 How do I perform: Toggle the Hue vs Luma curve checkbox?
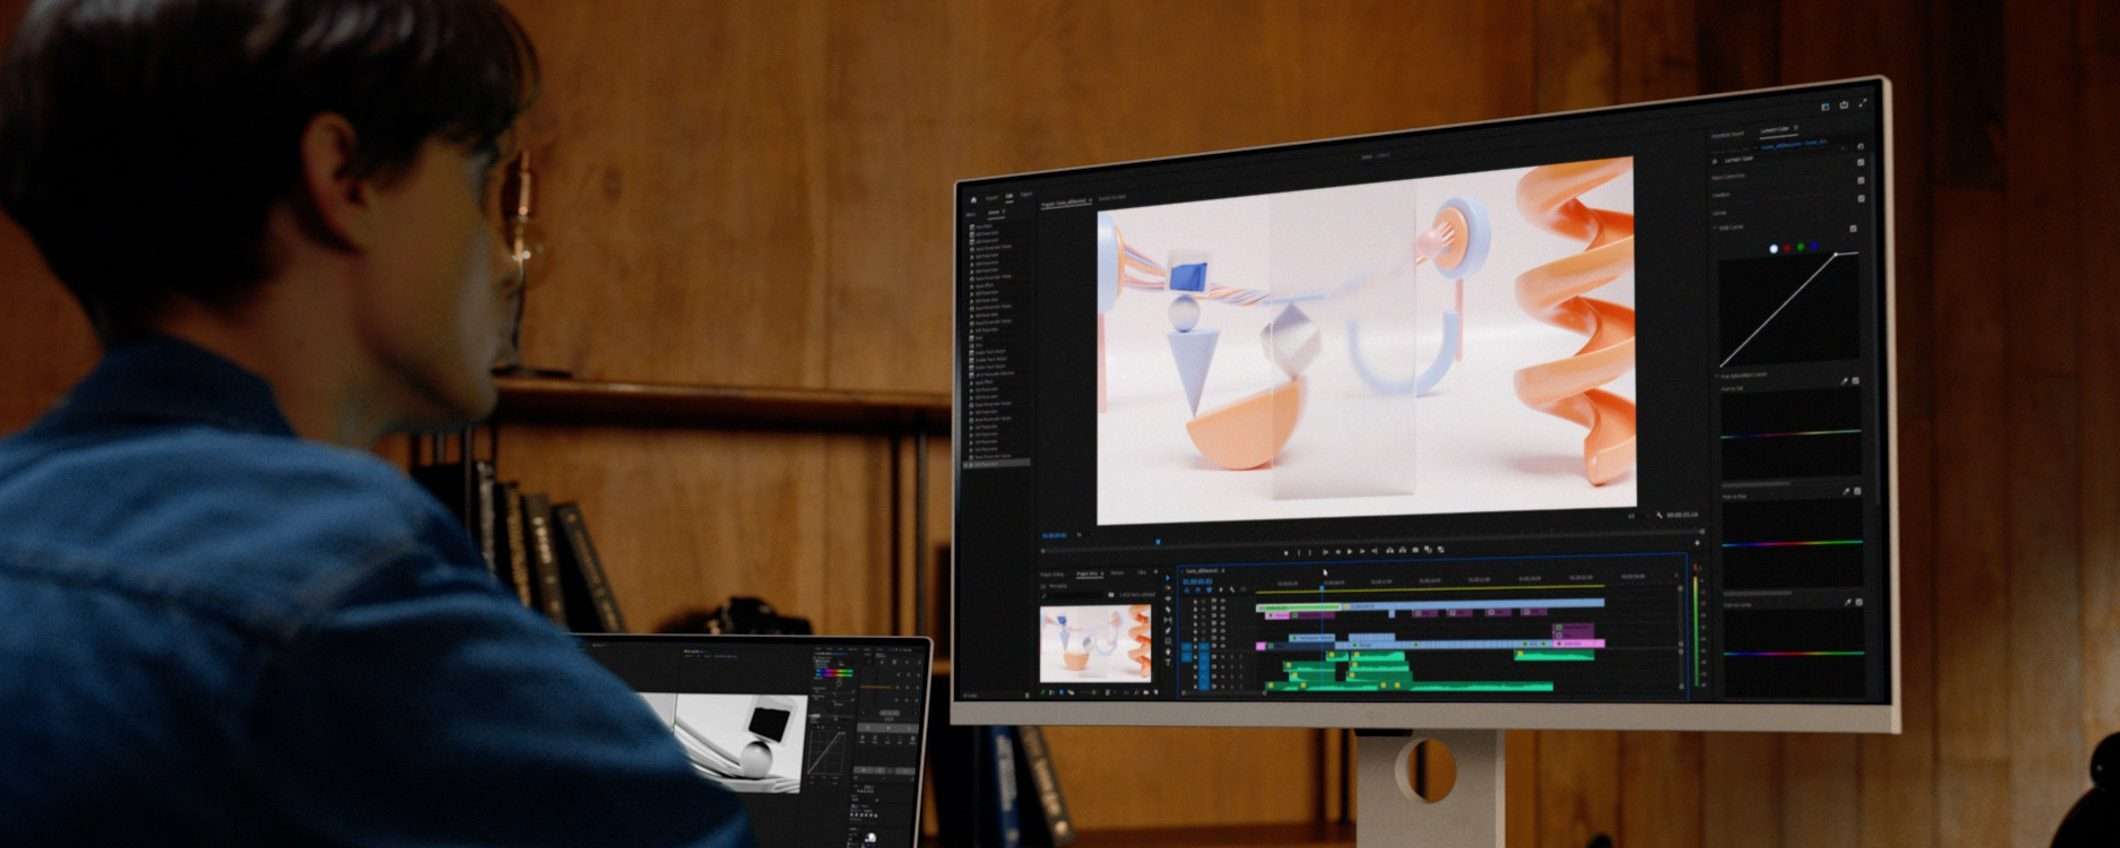(1858, 603)
